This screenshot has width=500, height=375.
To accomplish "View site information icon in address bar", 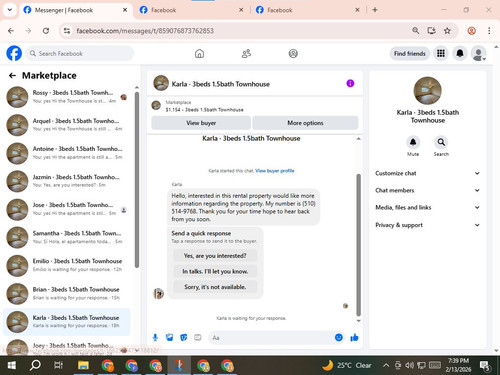I will click(x=67, y=31).
